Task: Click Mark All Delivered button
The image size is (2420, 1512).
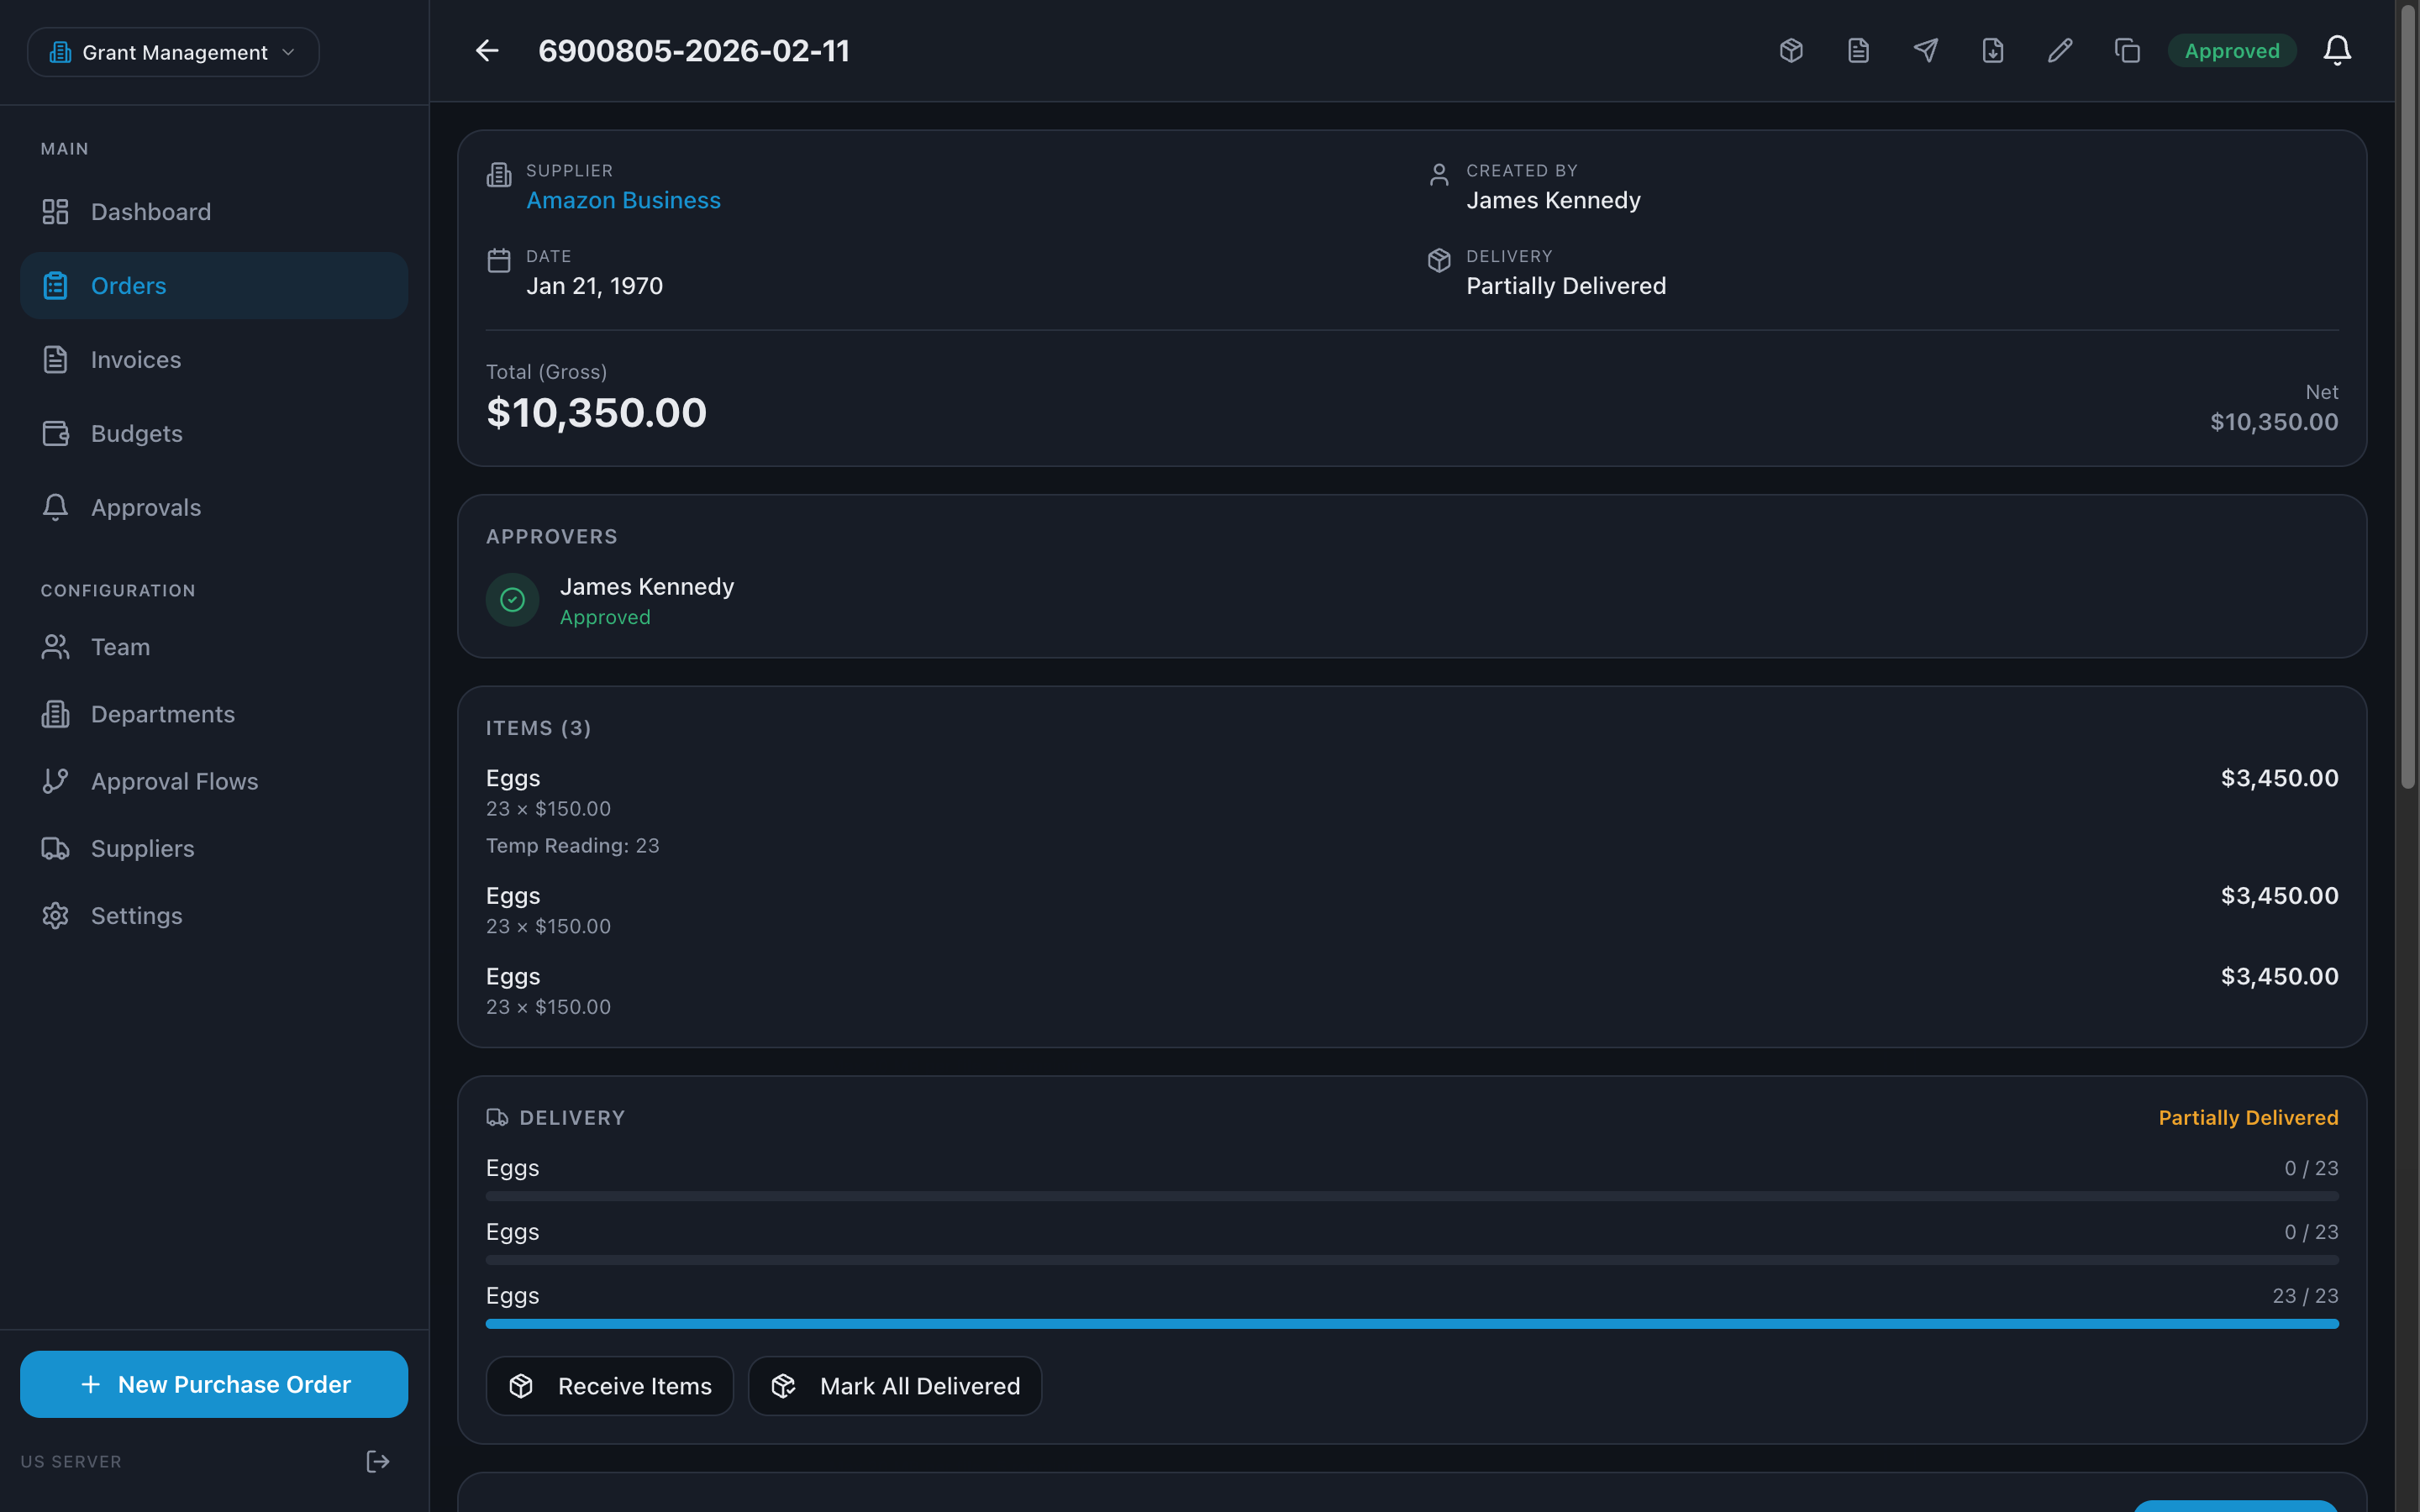Action: coord(895,1386)
